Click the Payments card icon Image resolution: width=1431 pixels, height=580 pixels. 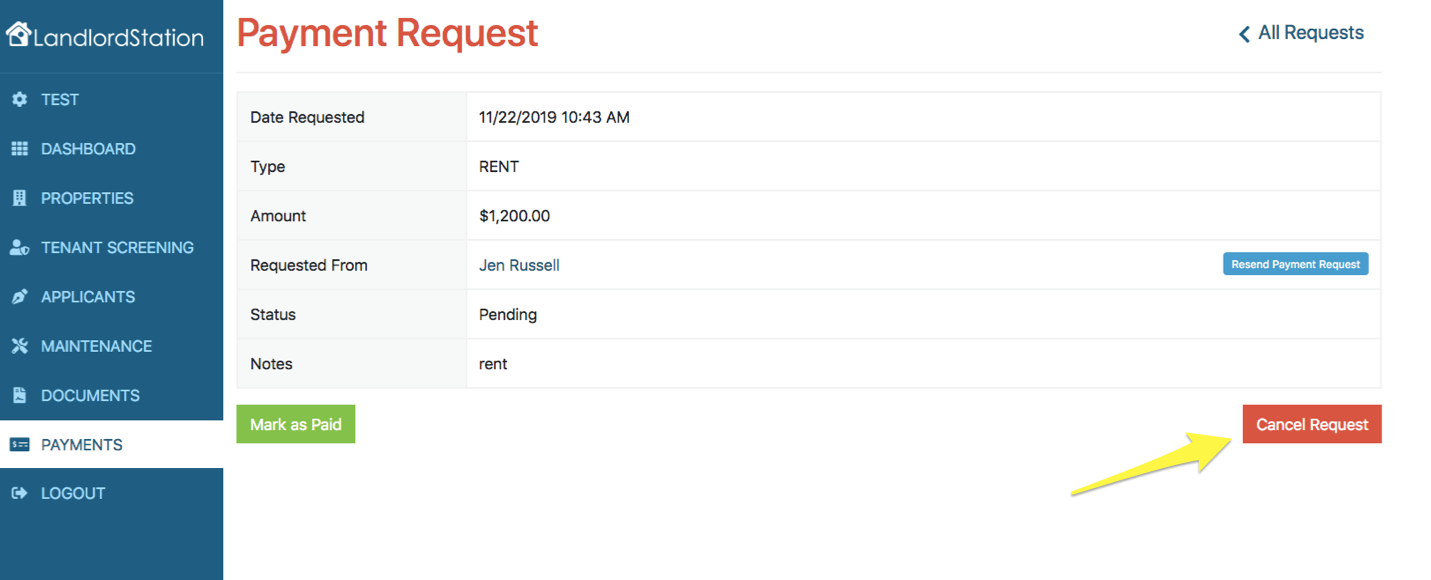click(x=19, y=445)
